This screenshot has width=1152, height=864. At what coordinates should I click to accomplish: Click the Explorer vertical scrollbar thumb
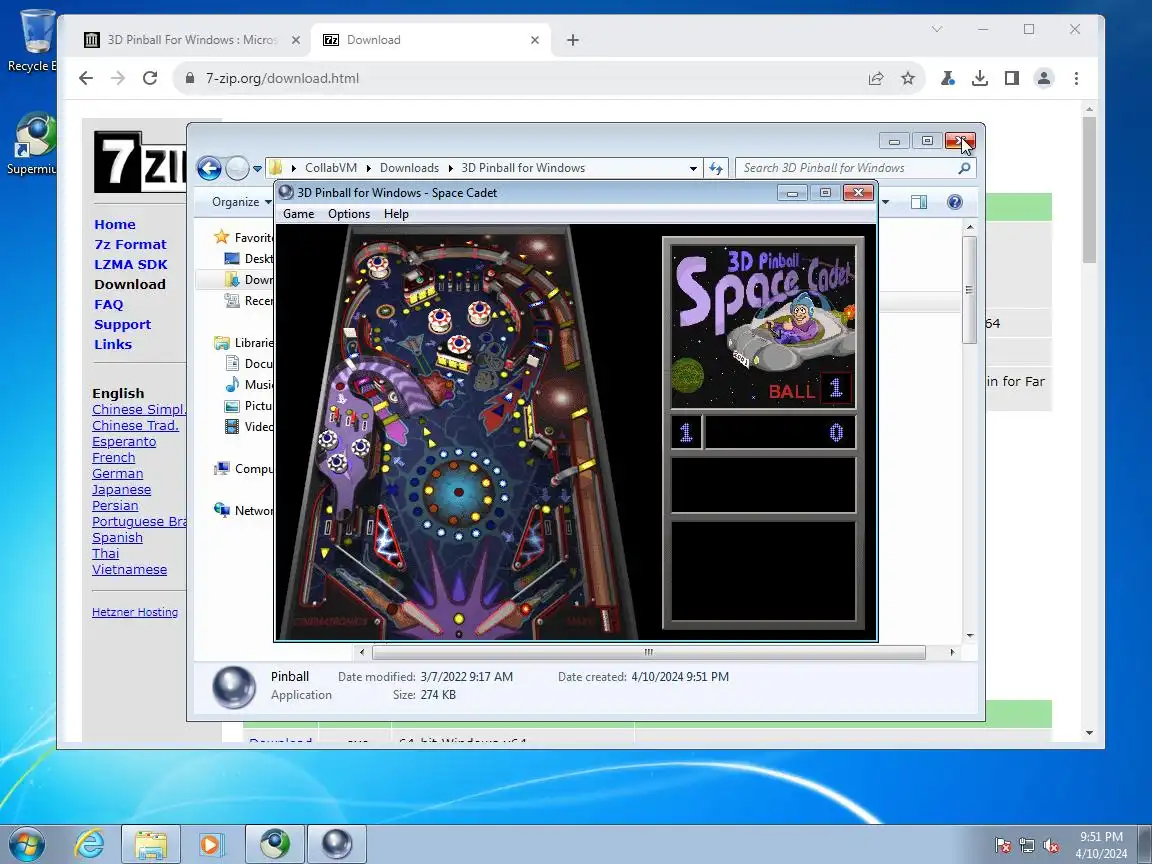tap(970, 289)
